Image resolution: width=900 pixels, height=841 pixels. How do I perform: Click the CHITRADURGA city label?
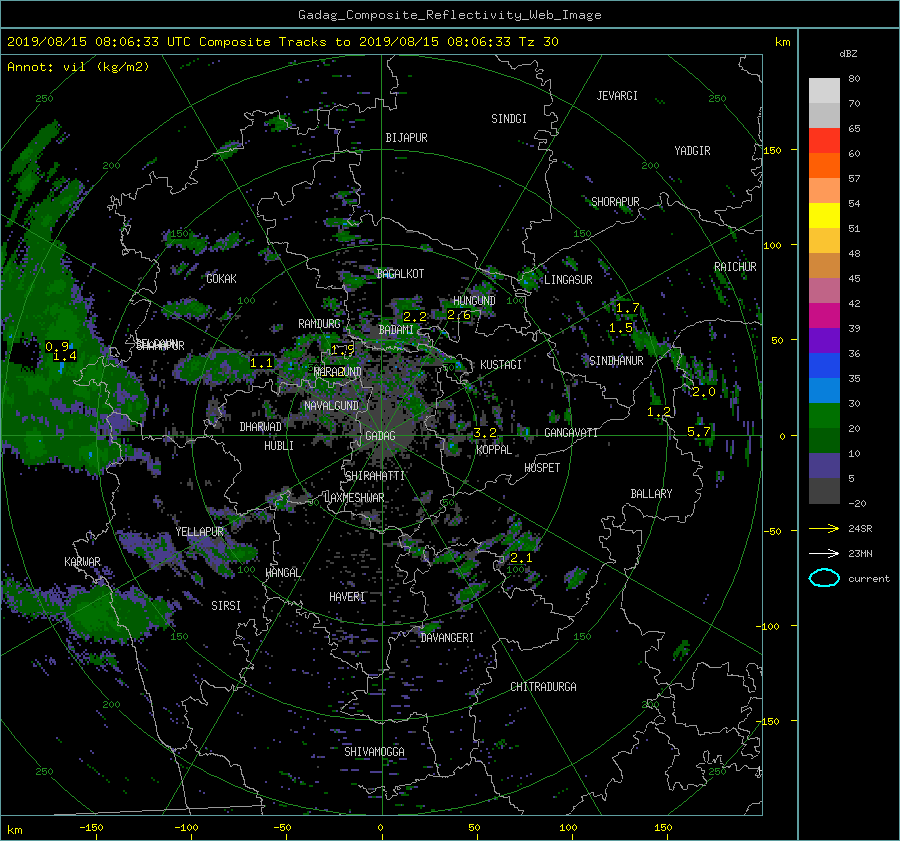tap(543, 687)
